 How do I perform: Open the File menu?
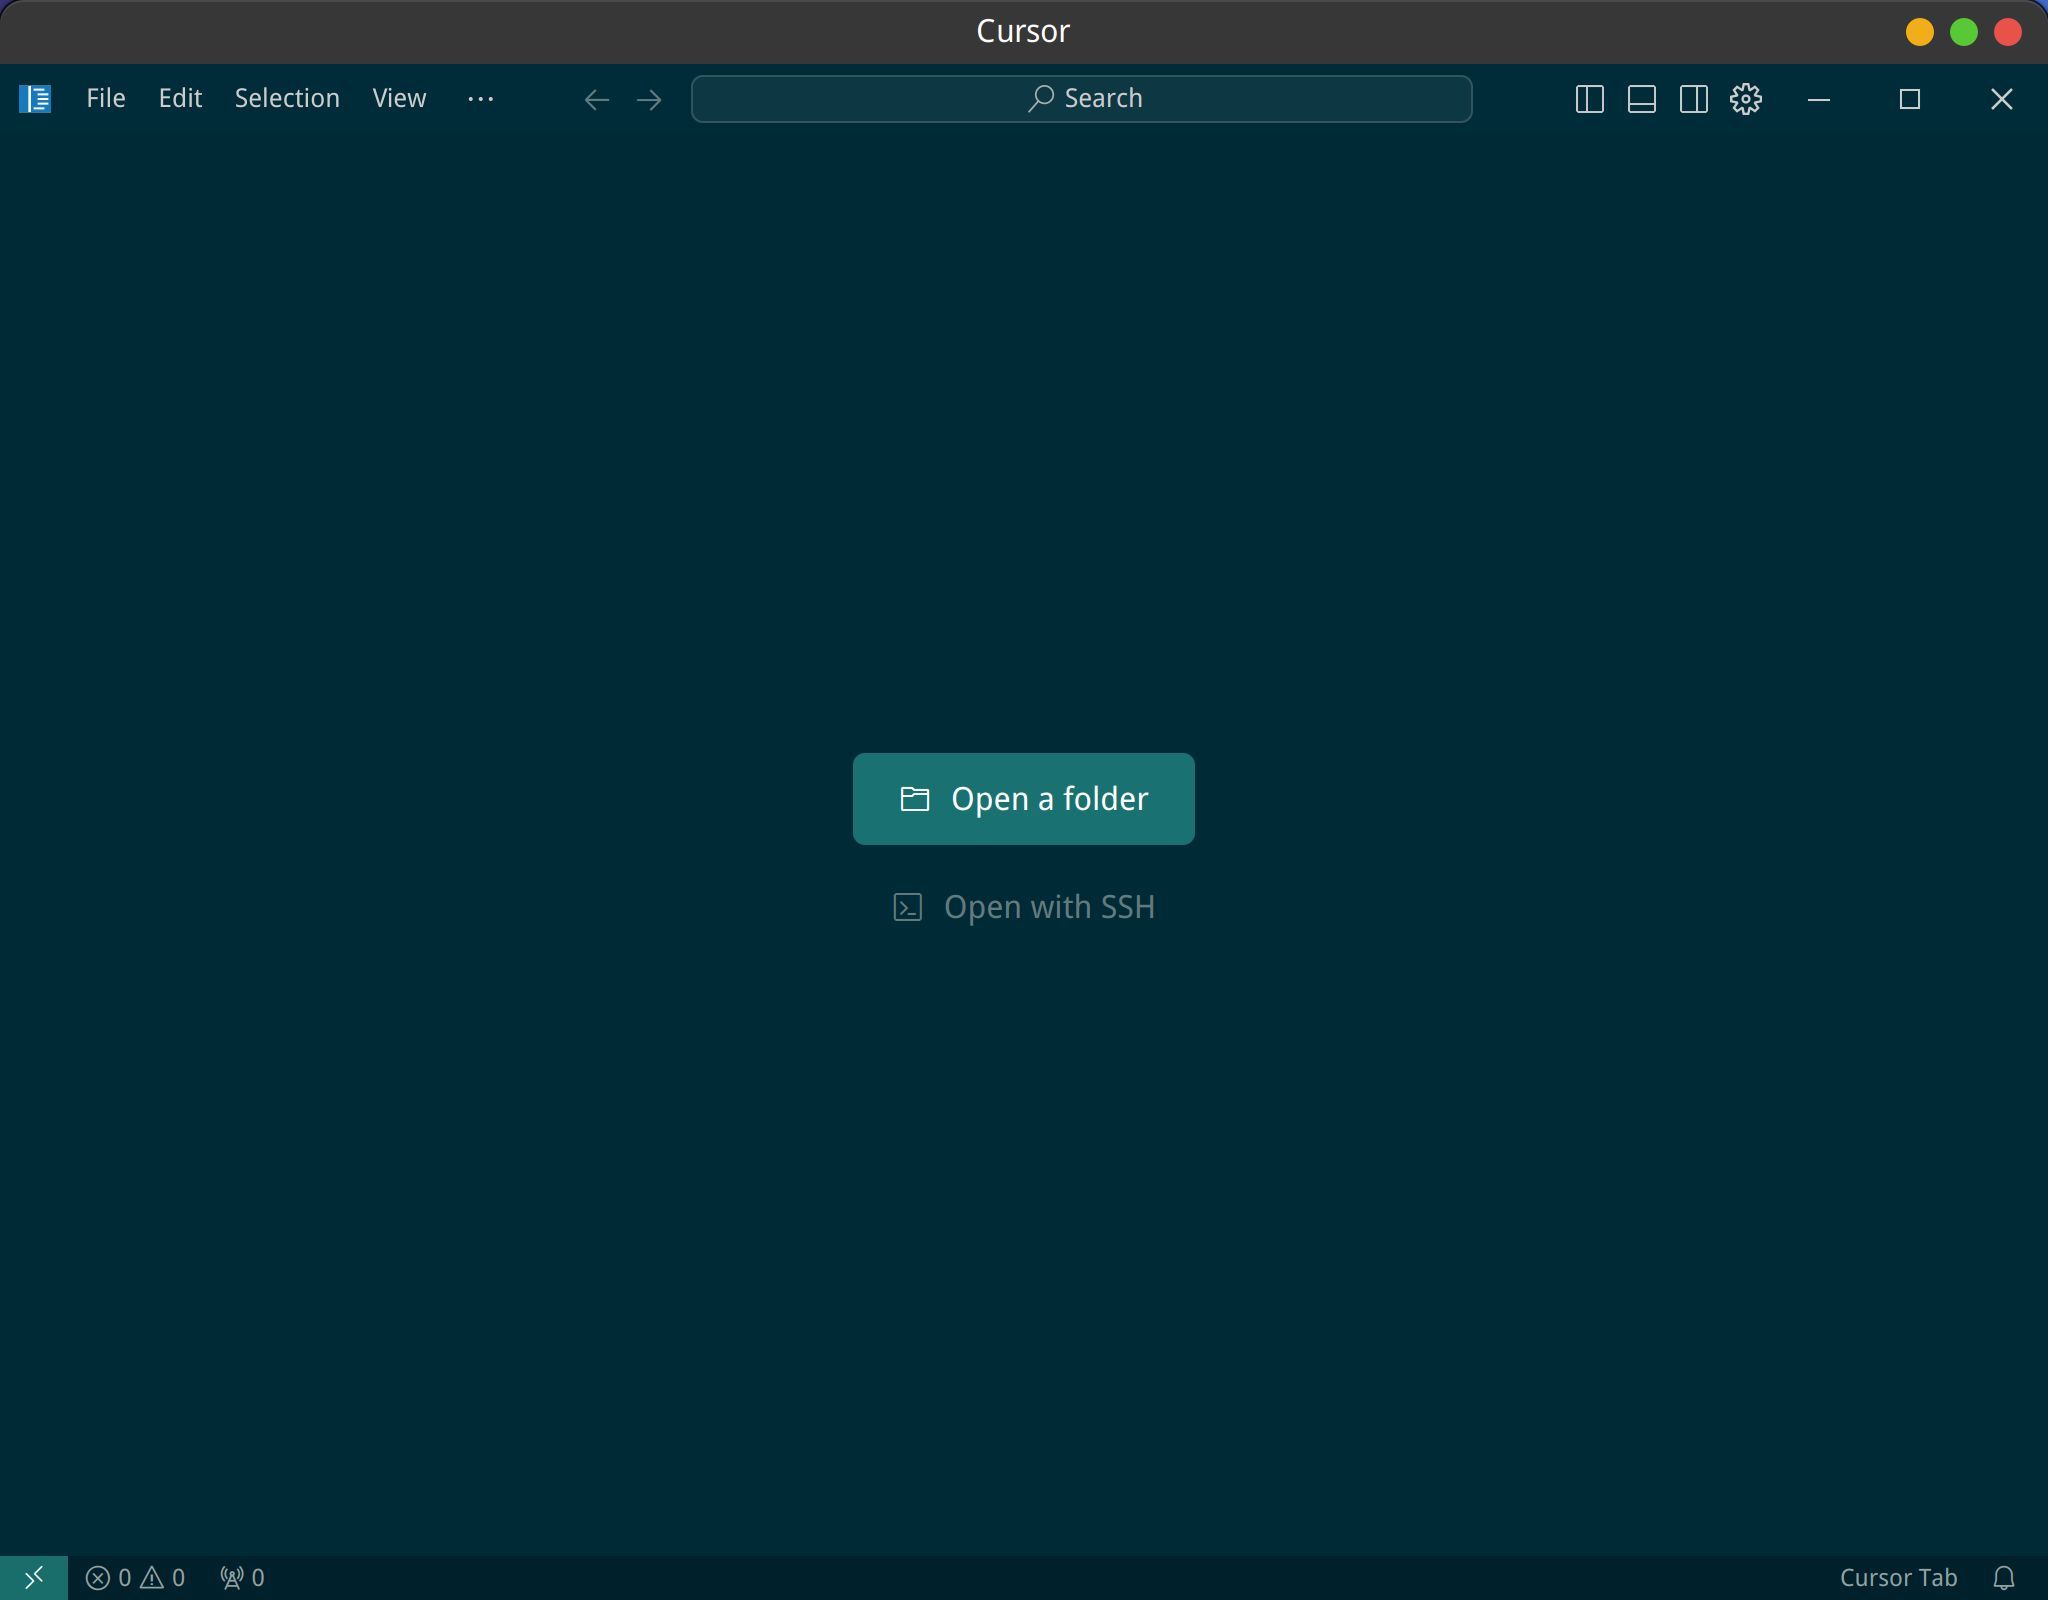point(106,98)
